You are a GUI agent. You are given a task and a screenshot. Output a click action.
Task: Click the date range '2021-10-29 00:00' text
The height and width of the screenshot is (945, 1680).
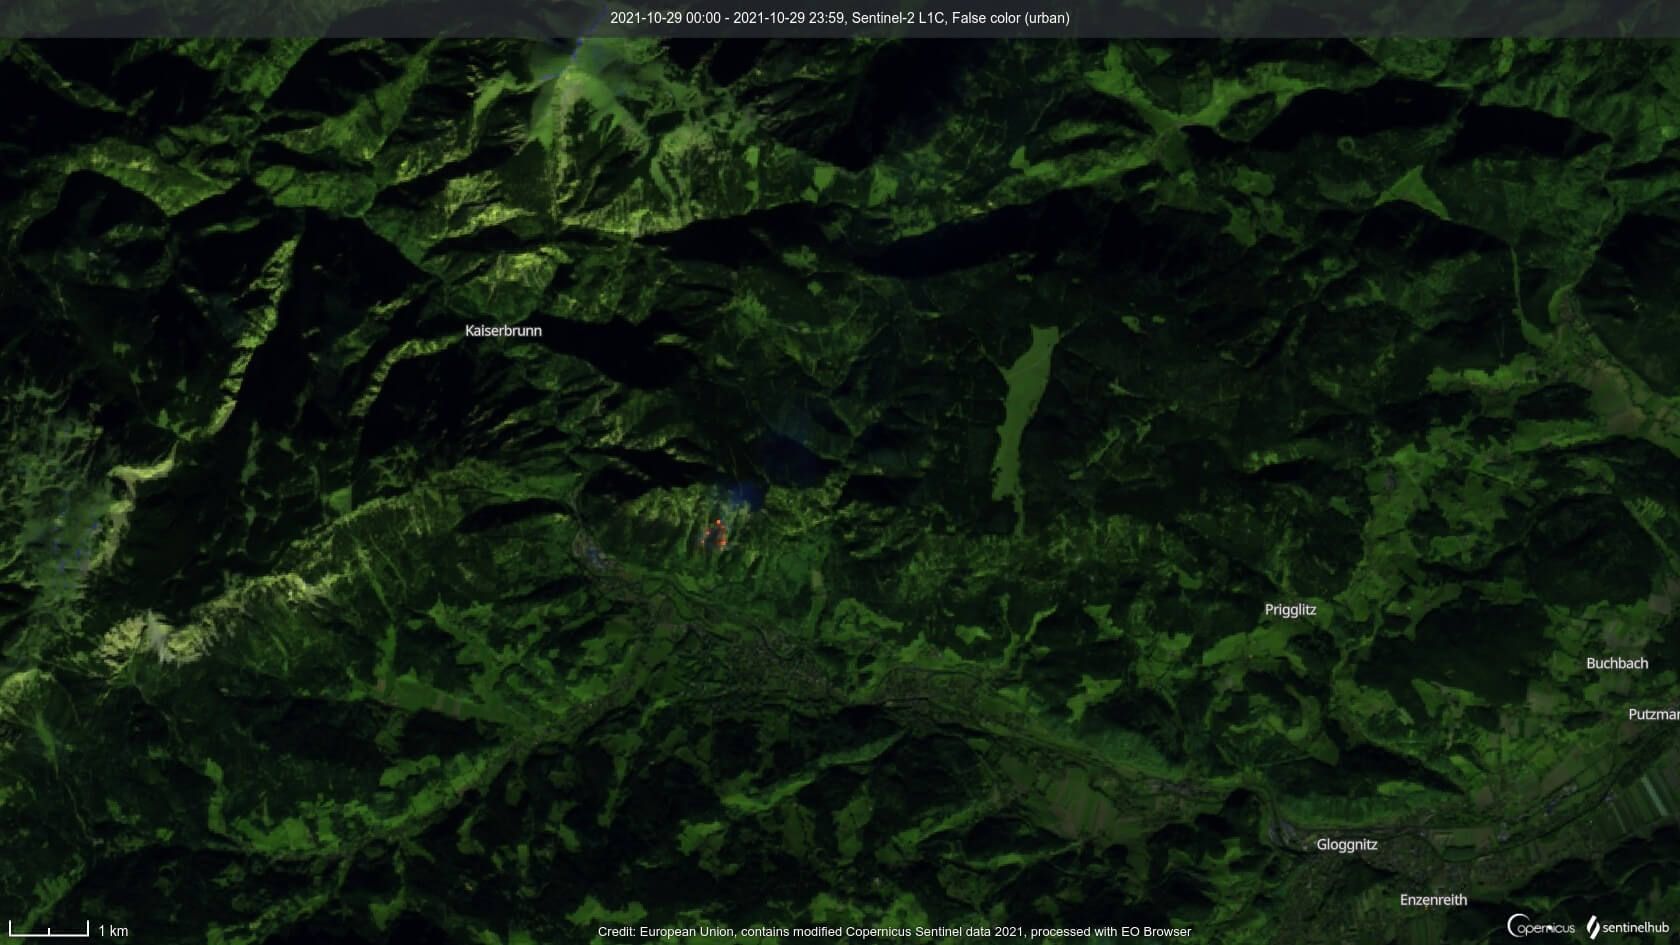(x=665, y=18)
